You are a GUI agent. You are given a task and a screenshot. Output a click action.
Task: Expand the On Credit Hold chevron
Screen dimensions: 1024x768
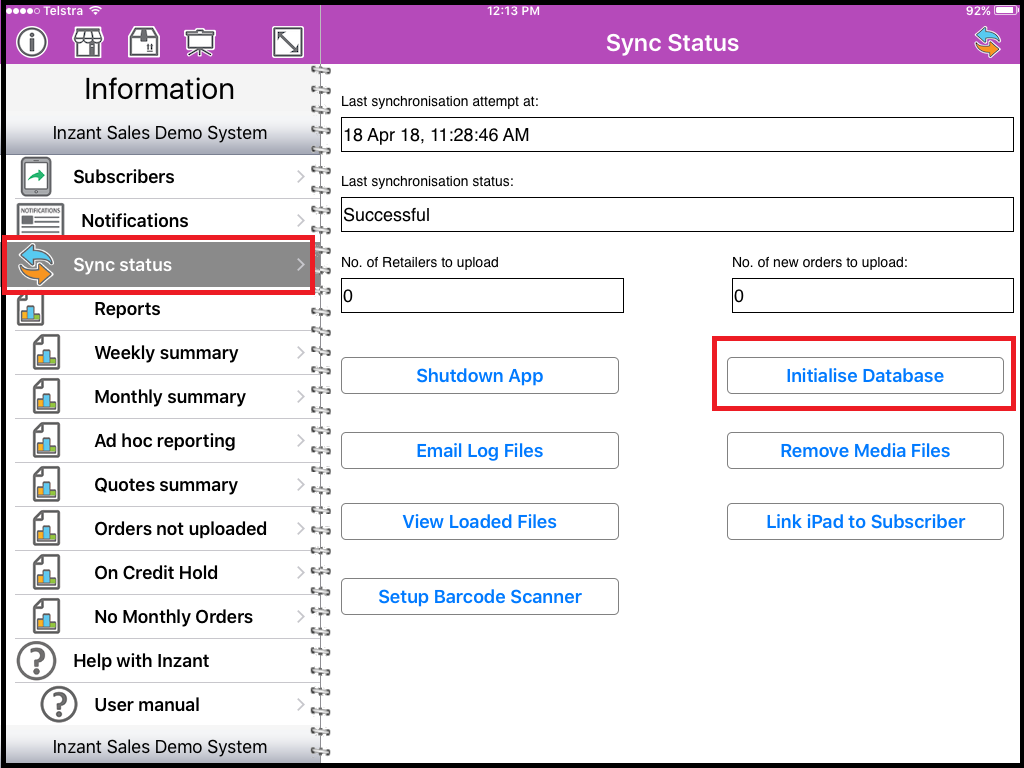point(300,573)
